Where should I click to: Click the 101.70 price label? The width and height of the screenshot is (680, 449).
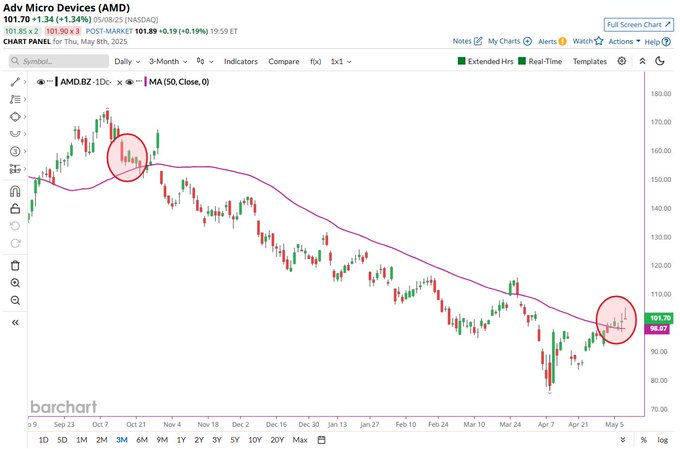(x=660, y=318)
